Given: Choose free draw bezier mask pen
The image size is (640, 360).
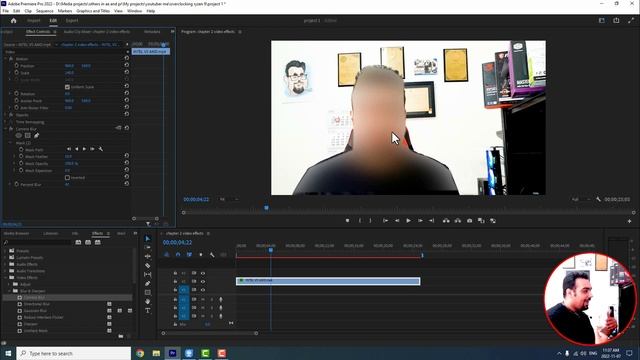Looking at the screenshot, I should point(36,136).
